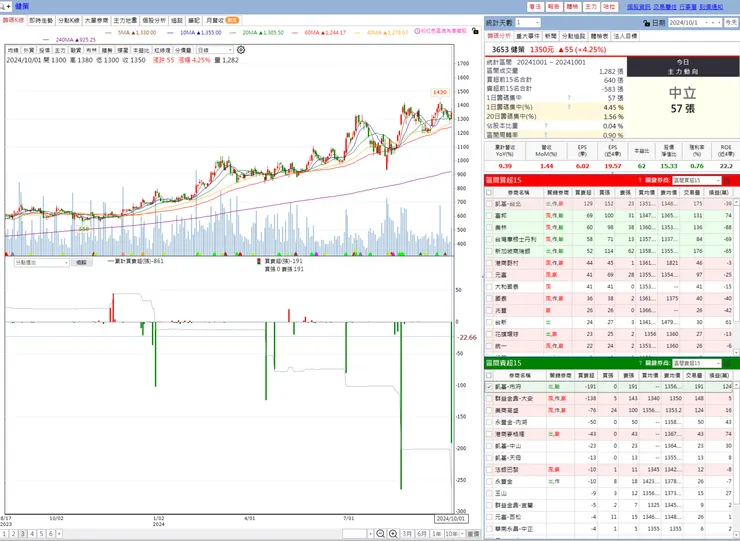Click the 主力 button in top bar
Viewport: 740px width, 541px height.
click(591, 7)
